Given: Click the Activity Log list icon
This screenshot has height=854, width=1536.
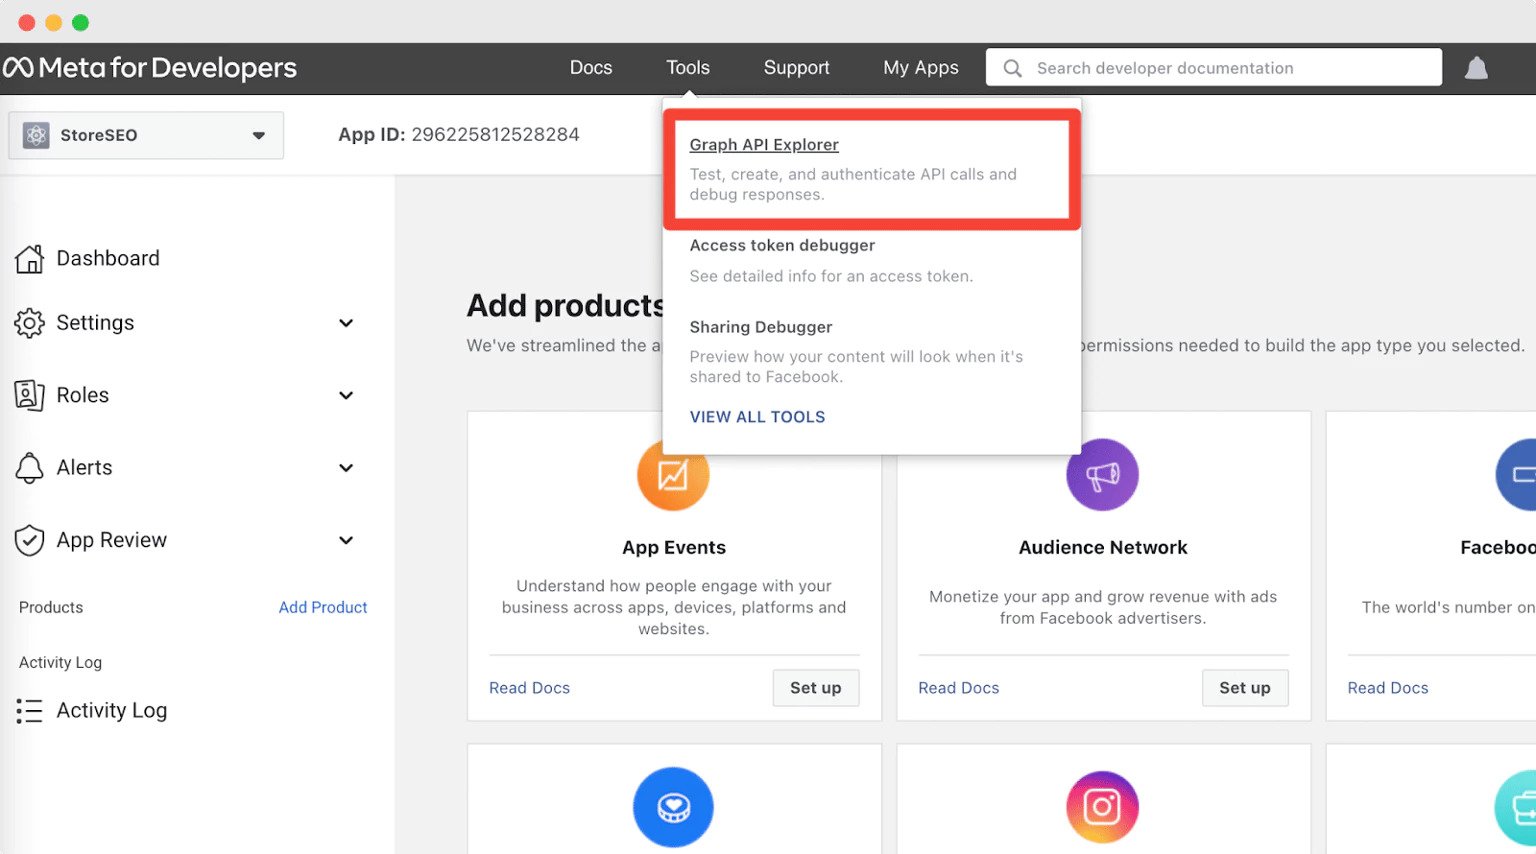Looking at the screenshot, I should [29, 711].
